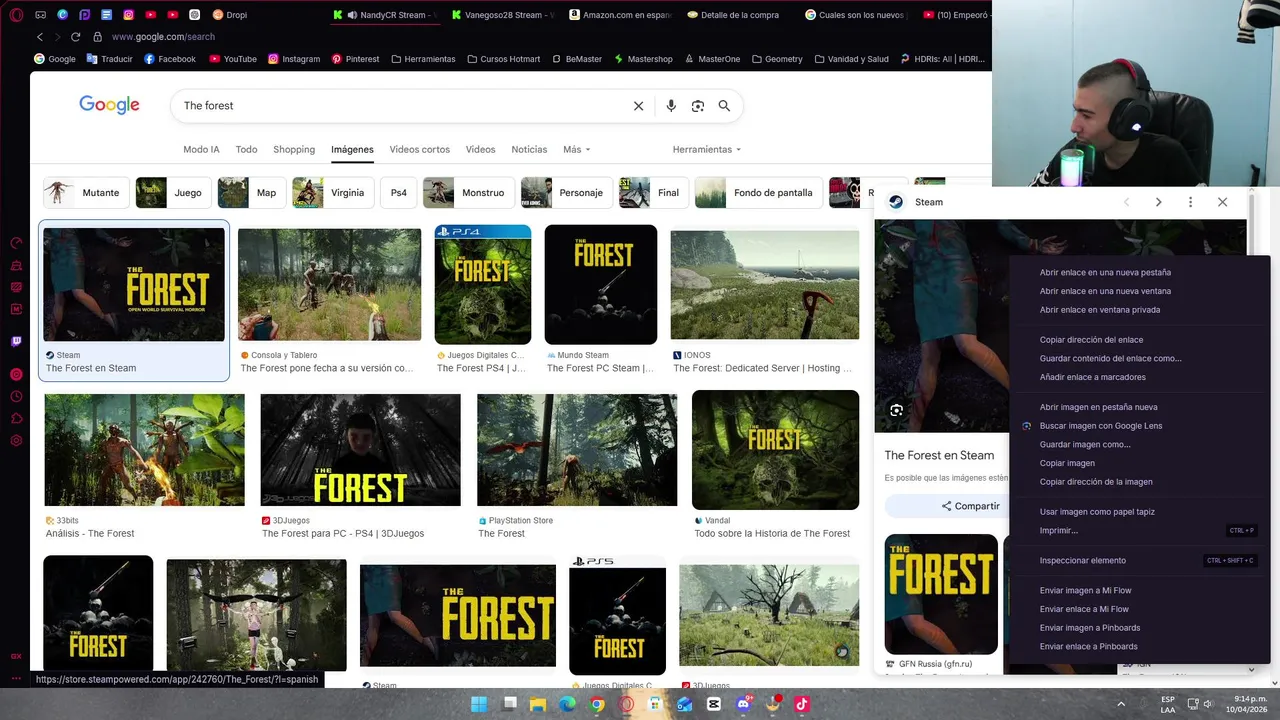This screenshot has width=1280, height=720.
Task: Open the Vanidad y Salud bookmarks folder
Action: pyautogui.click(x=851, y=59)
